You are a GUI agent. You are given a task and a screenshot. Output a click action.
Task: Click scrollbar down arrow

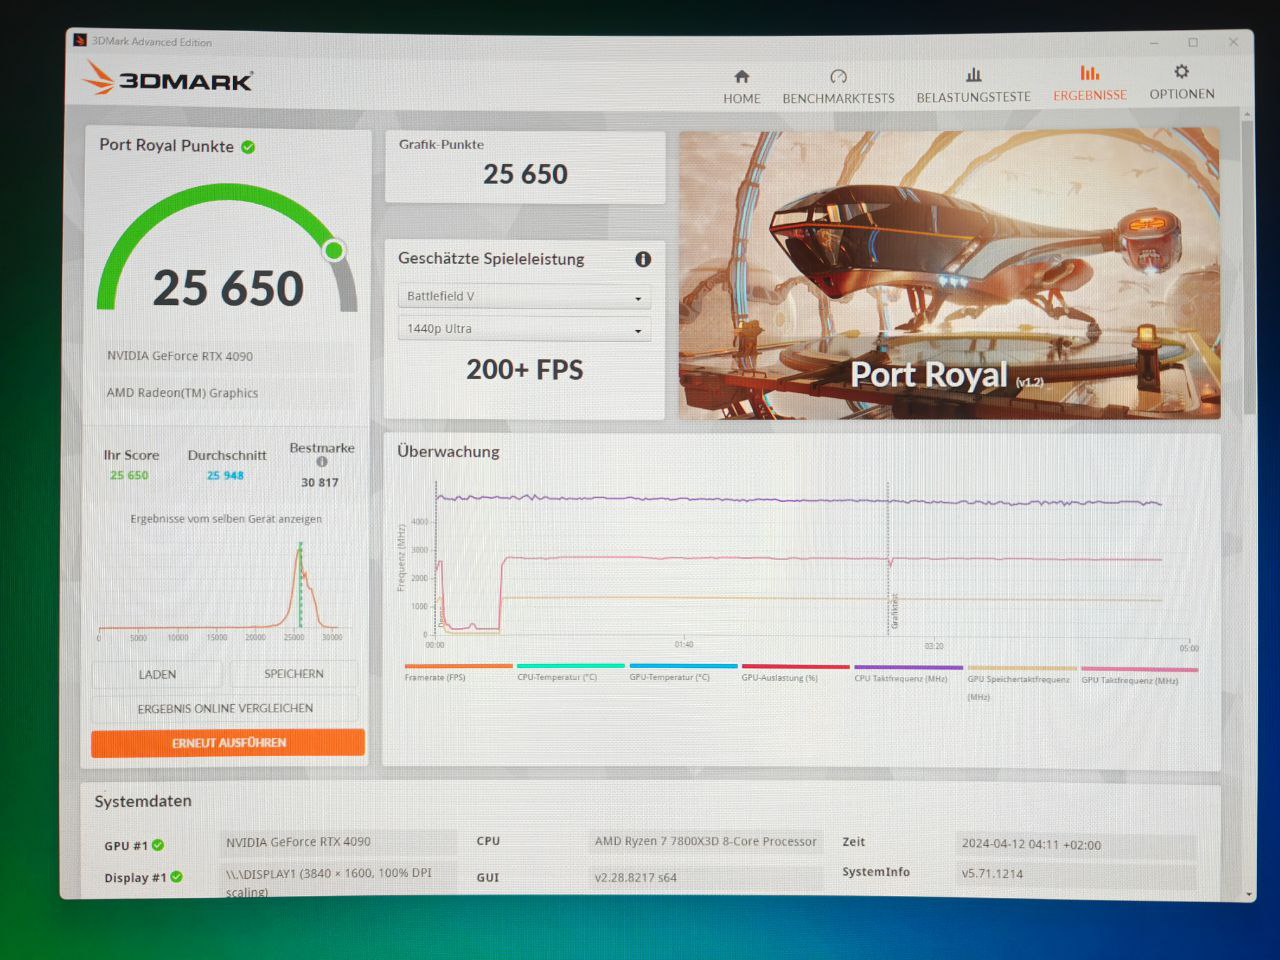[x=1248, y=894]
